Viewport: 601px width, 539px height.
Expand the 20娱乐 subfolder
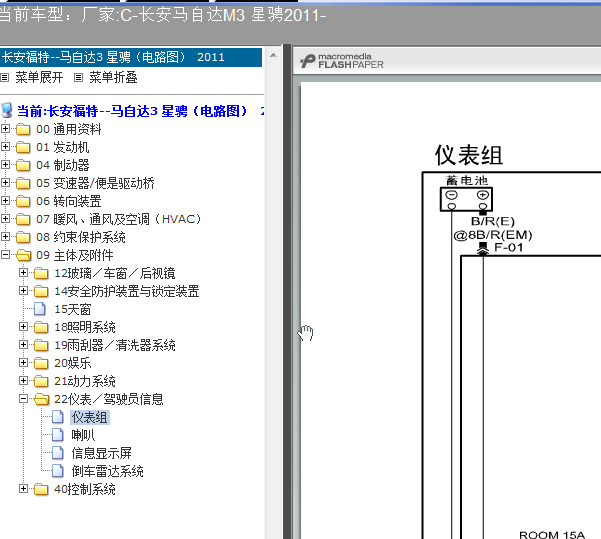[x=23, y=363]
